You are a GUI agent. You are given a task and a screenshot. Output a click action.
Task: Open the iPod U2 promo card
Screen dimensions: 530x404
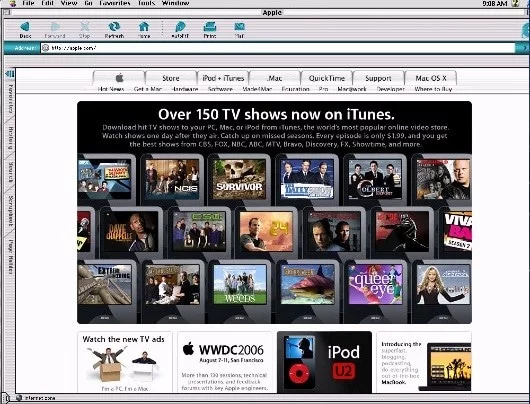324,362
